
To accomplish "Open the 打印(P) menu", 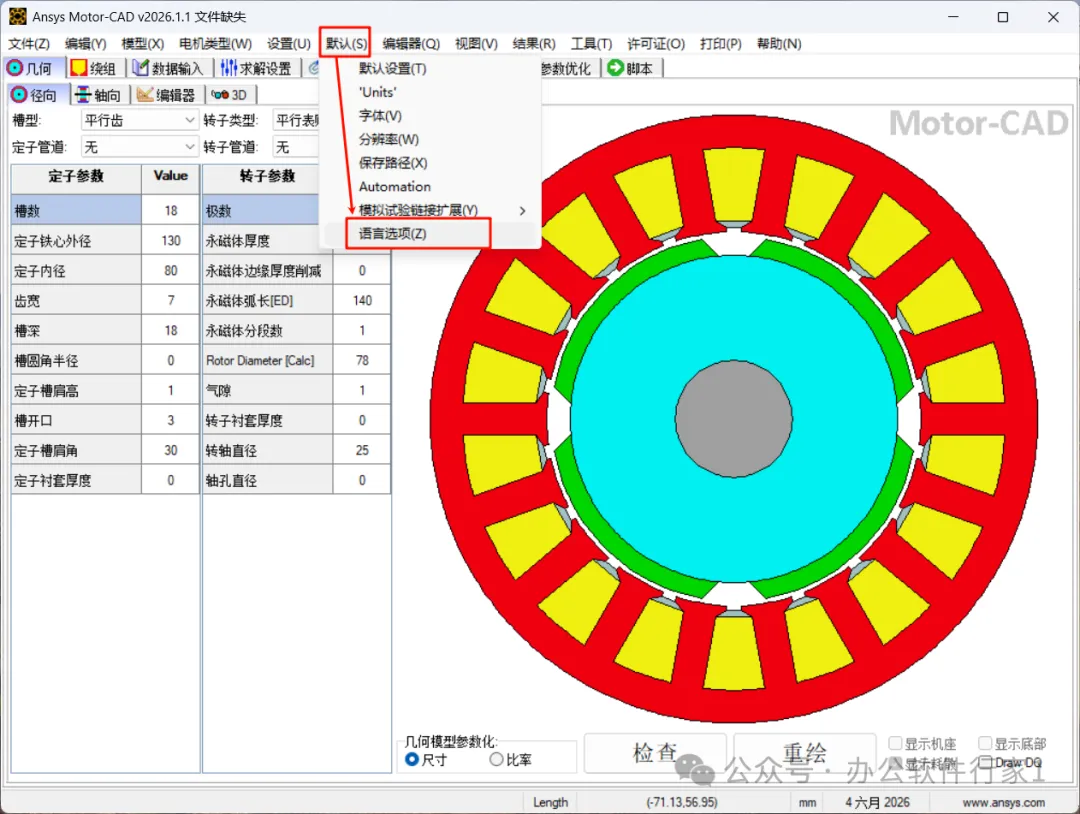I will pos(720,43).
